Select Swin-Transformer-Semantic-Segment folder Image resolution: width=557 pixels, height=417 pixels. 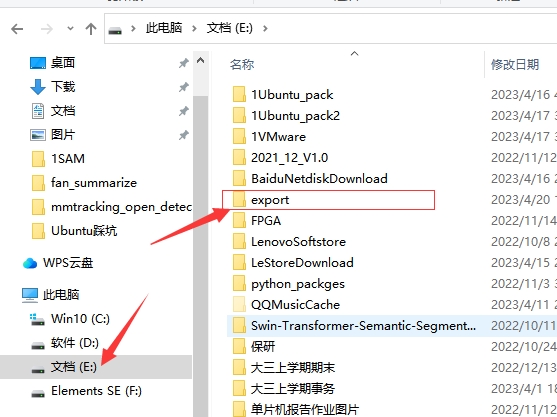[363, 326]
